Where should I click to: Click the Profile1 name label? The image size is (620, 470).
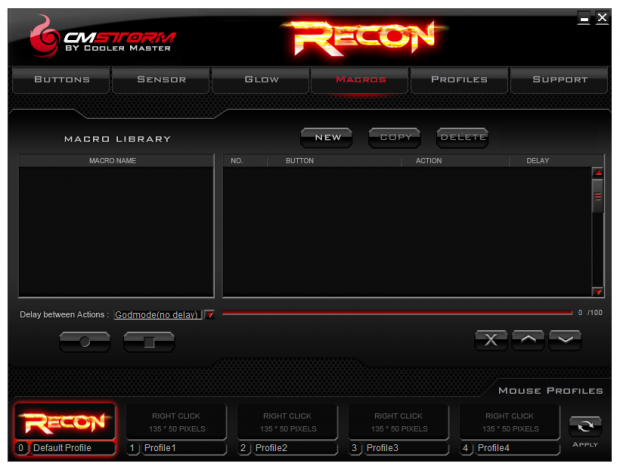pos(184,448)
